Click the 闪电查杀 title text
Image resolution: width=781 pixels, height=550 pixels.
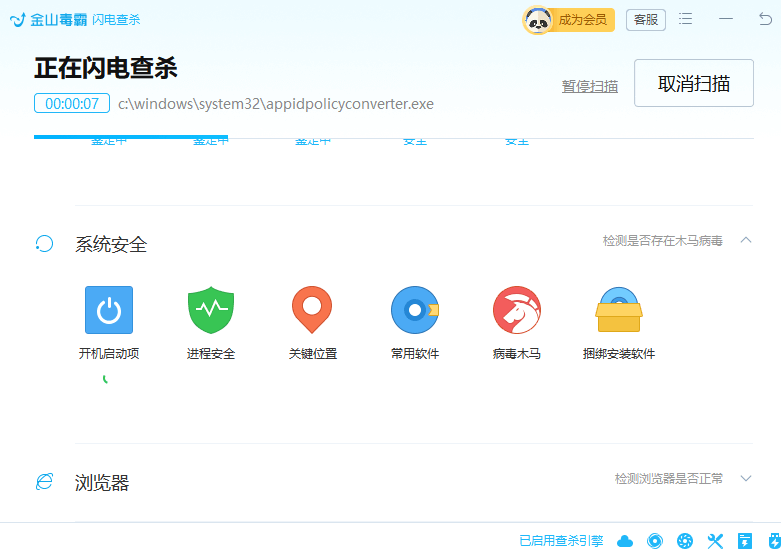coord(116,20)
